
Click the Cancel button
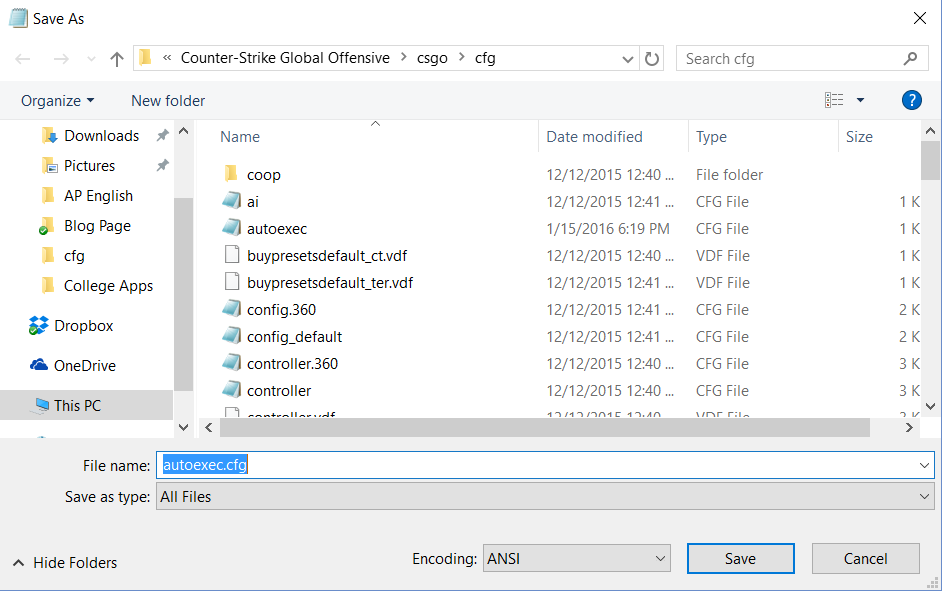[x=865, y=559]
